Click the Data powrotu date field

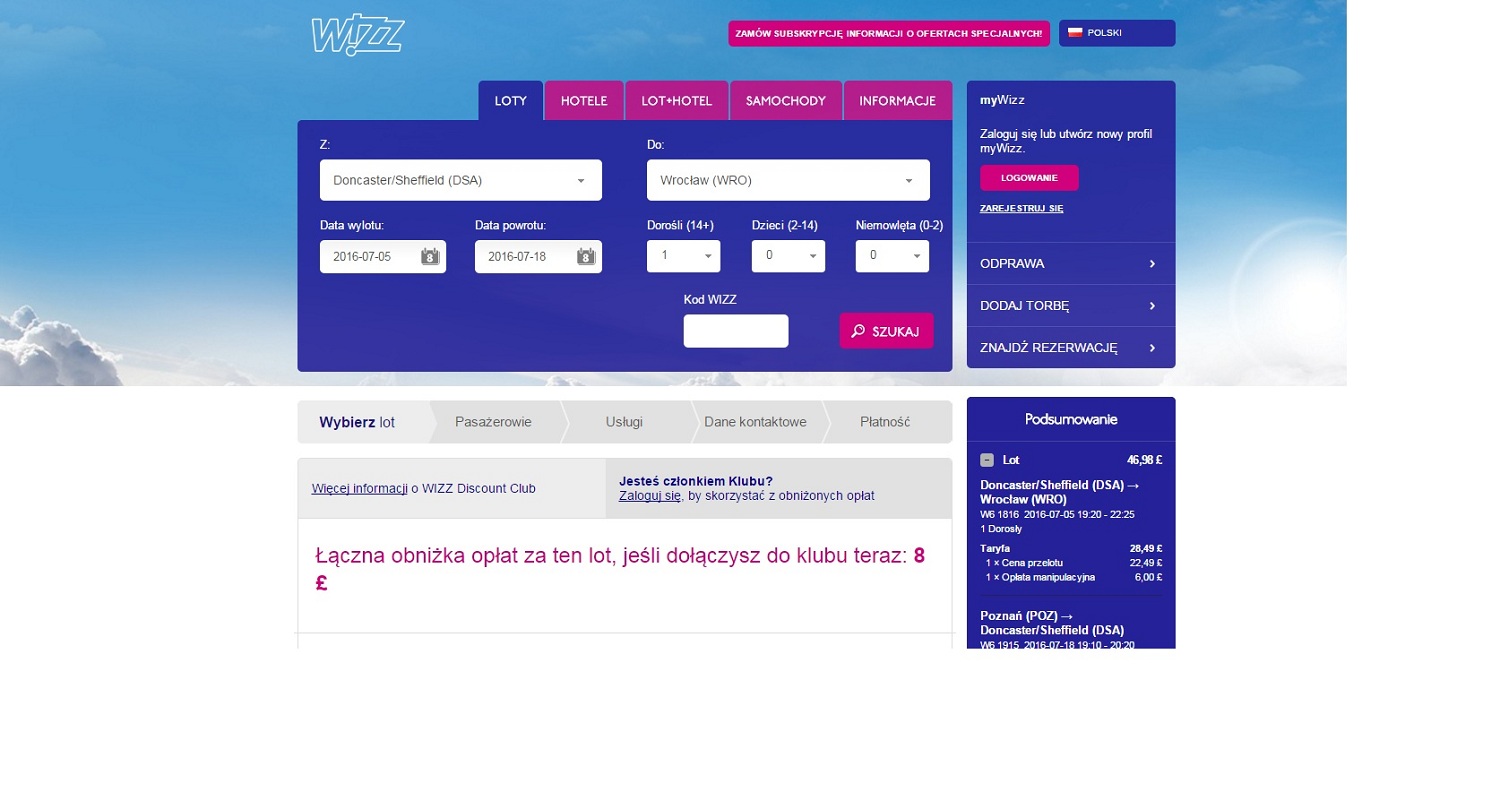point(538,256)
